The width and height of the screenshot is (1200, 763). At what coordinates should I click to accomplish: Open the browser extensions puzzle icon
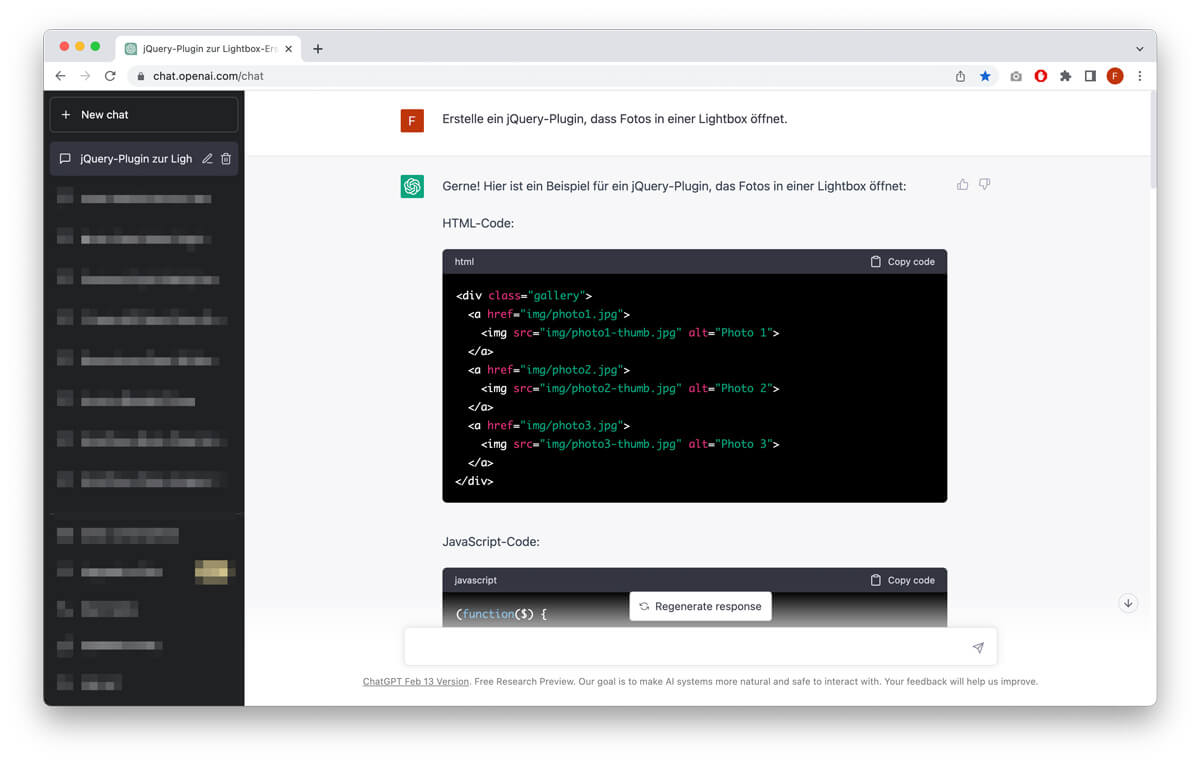(x=1065, y=76)
